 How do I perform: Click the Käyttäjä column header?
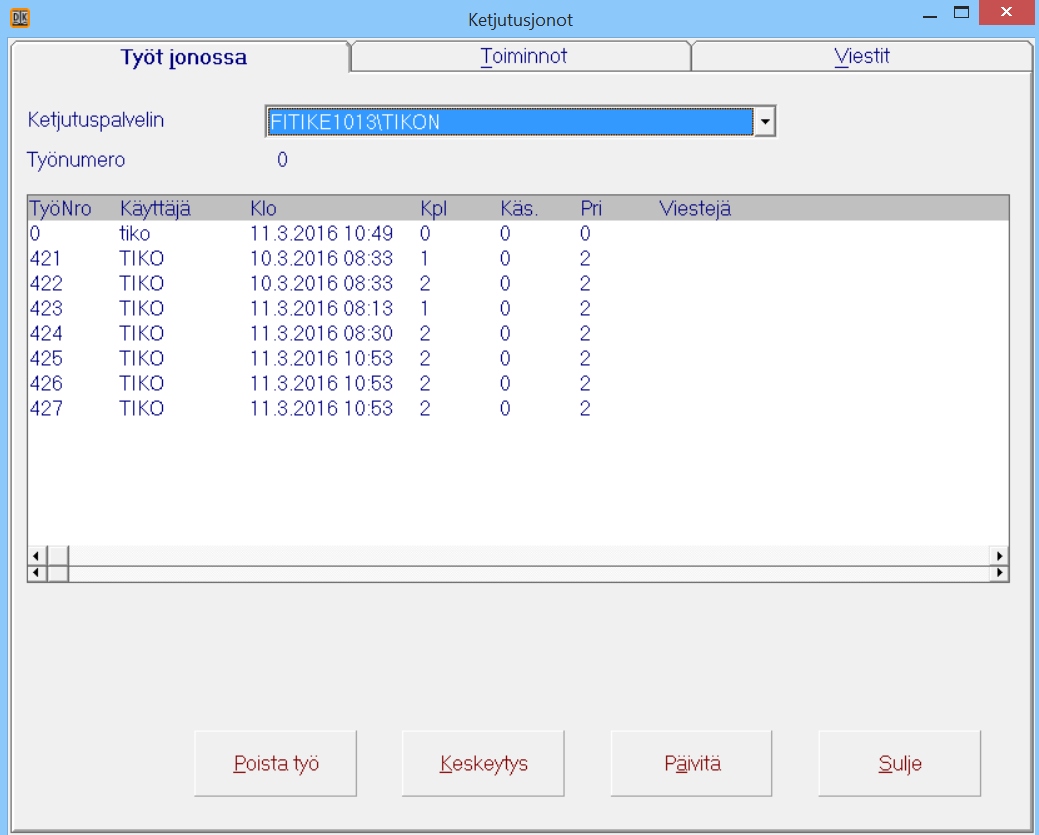pyautogui.click(x=155, y=209)
